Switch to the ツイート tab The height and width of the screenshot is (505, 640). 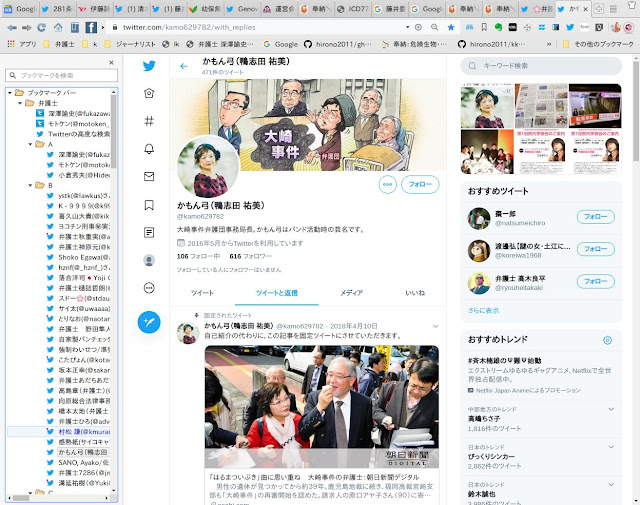[x=202, y=293]
